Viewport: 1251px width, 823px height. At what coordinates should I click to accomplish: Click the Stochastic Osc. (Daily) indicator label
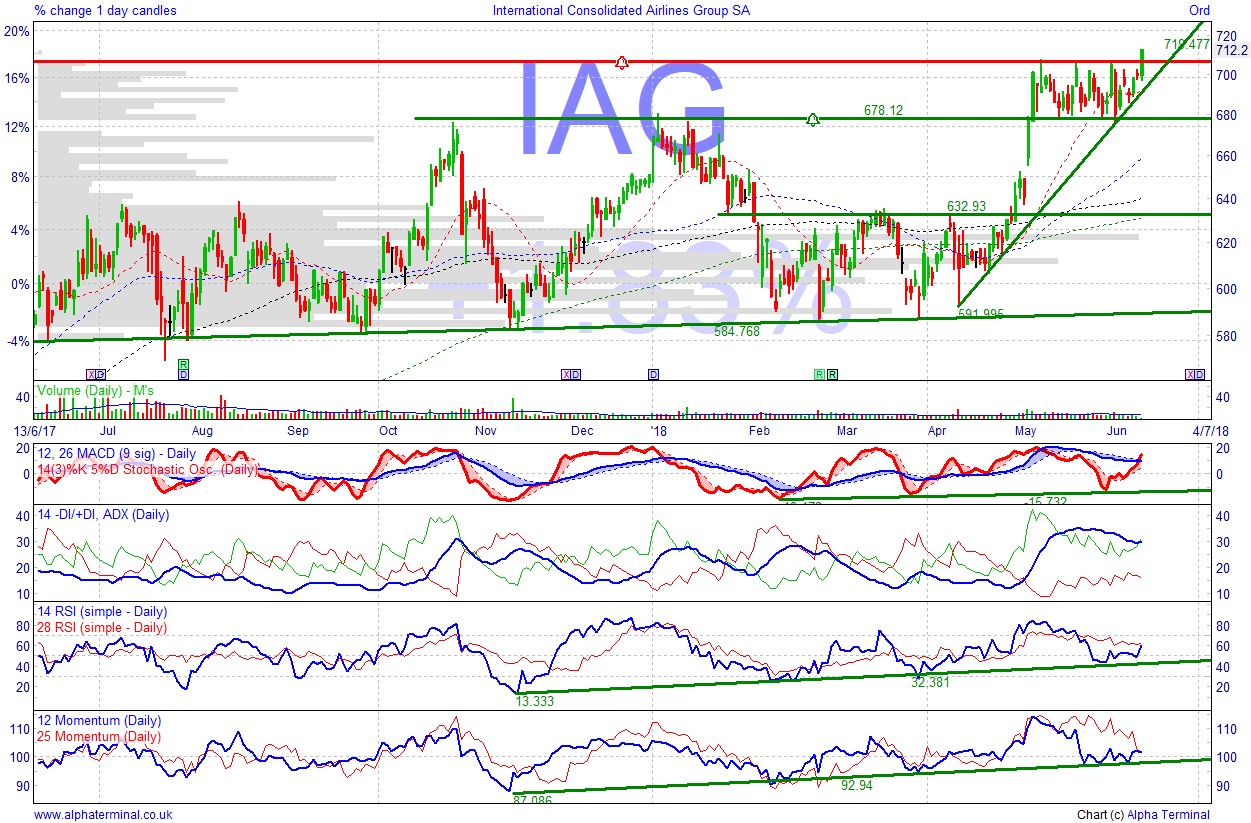147,469
